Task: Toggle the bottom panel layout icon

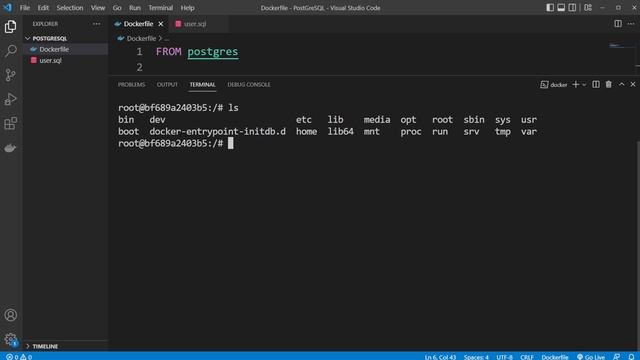Action: click(x=561, y=7)
